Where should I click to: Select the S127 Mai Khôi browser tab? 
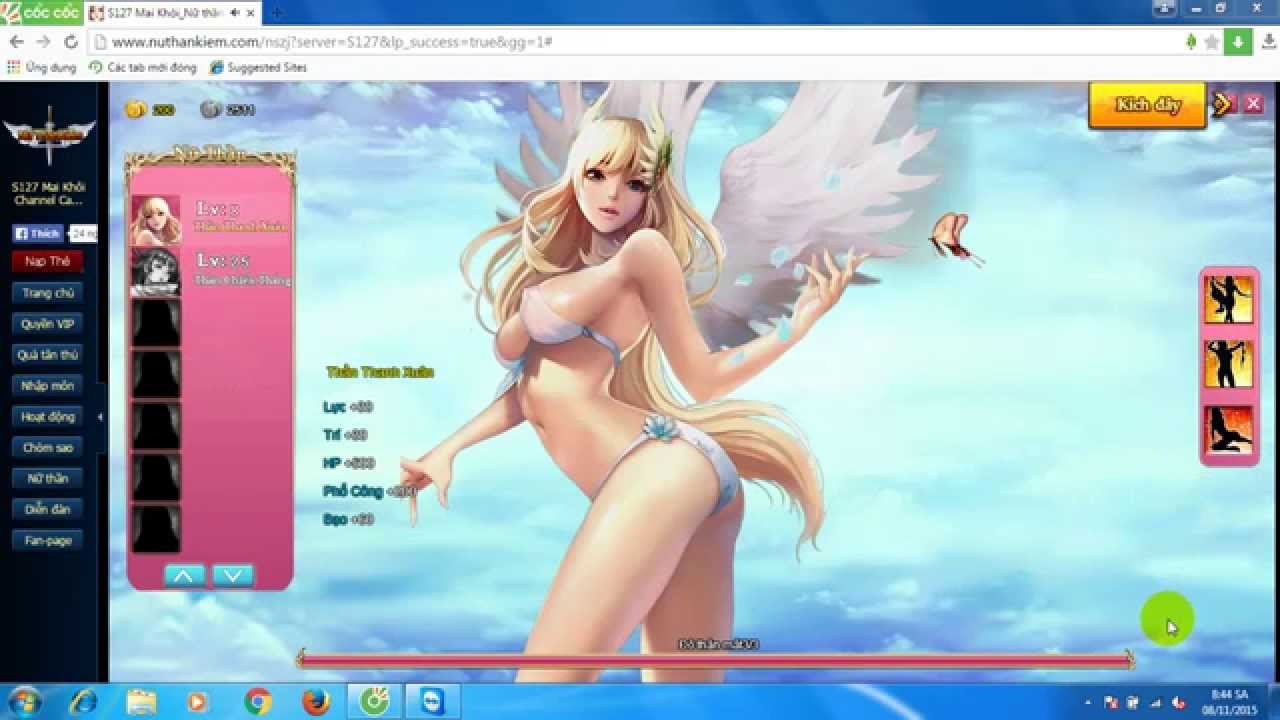pyautogui.click(x=164, y=13)
